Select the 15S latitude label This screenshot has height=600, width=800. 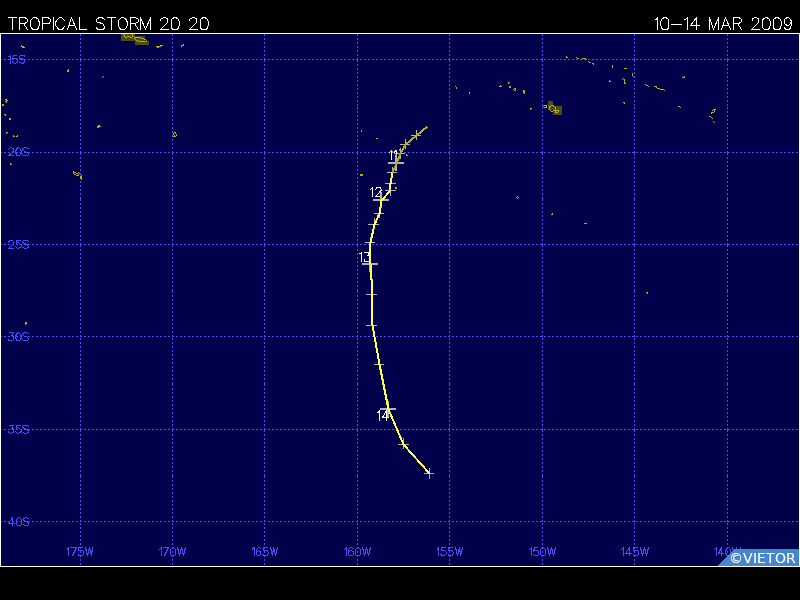point(16,60)
